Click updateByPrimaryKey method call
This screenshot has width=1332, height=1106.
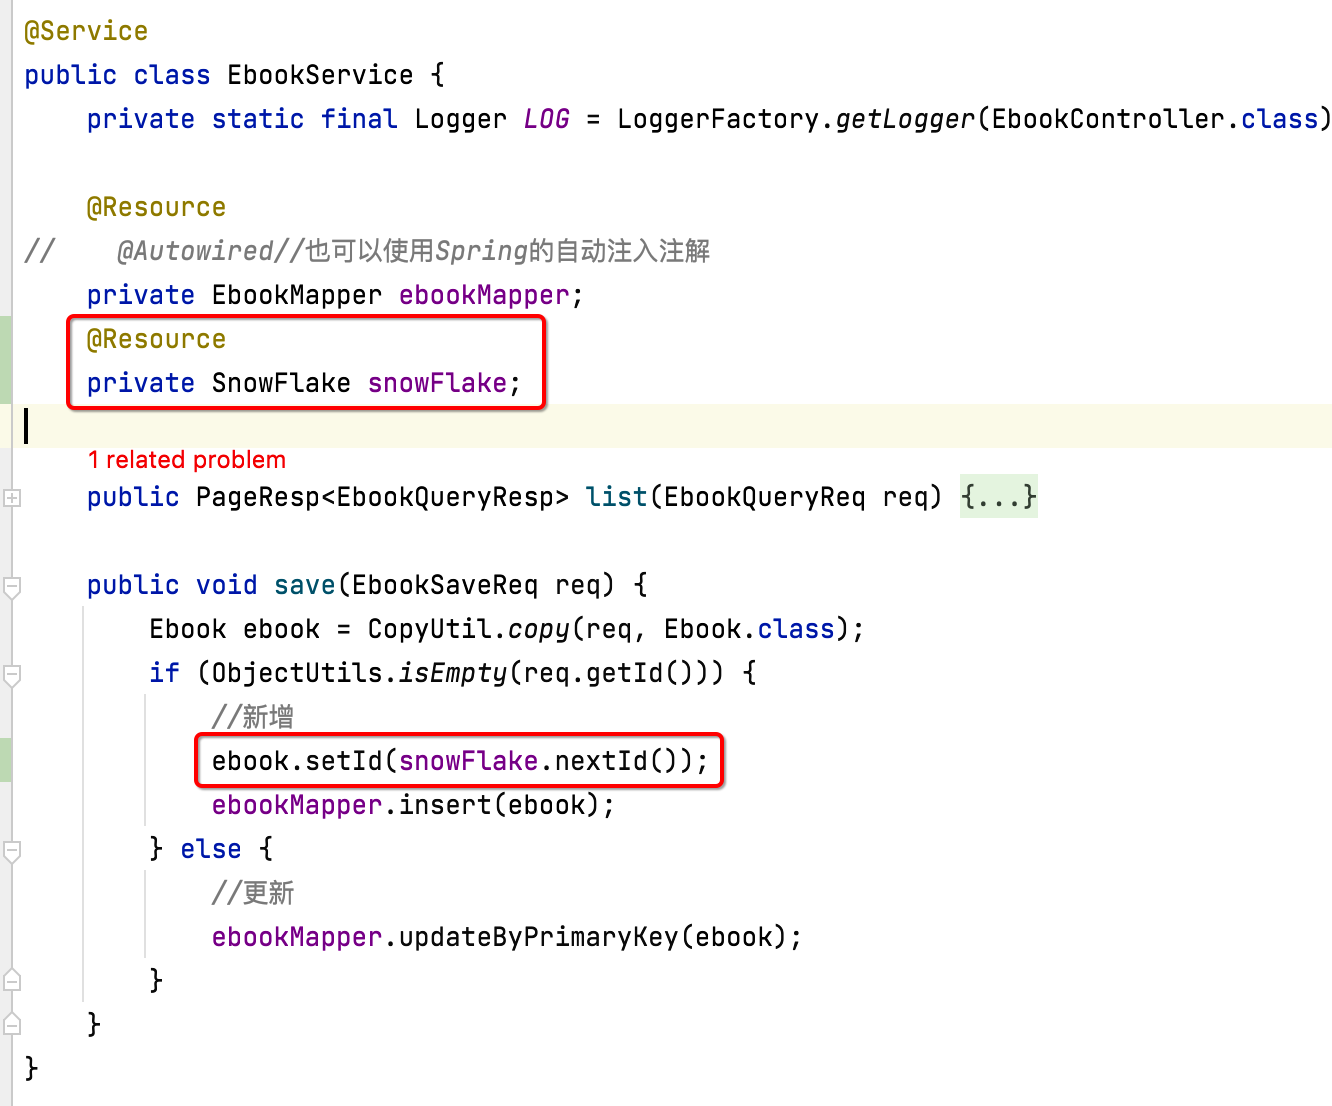tap(539, 937)
